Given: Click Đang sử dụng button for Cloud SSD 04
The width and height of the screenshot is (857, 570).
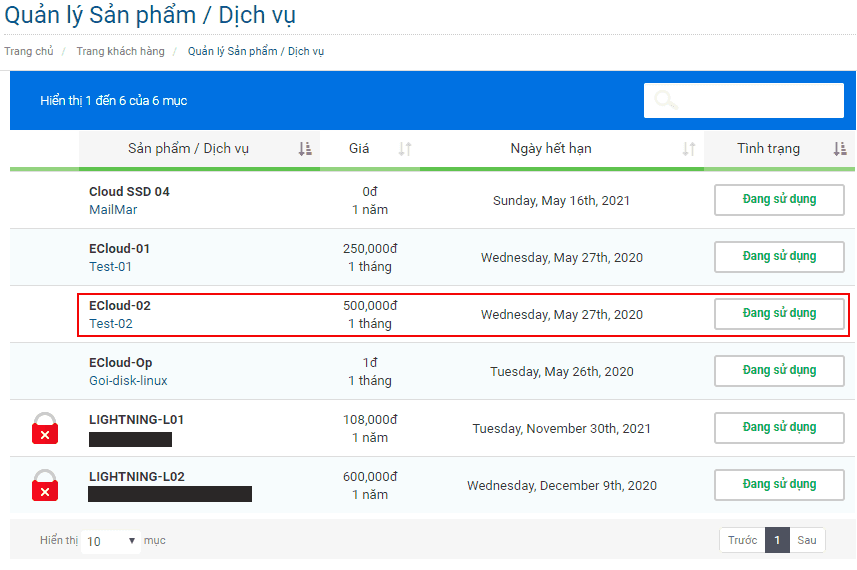Looking at the screenshot, I should (779, 200).
